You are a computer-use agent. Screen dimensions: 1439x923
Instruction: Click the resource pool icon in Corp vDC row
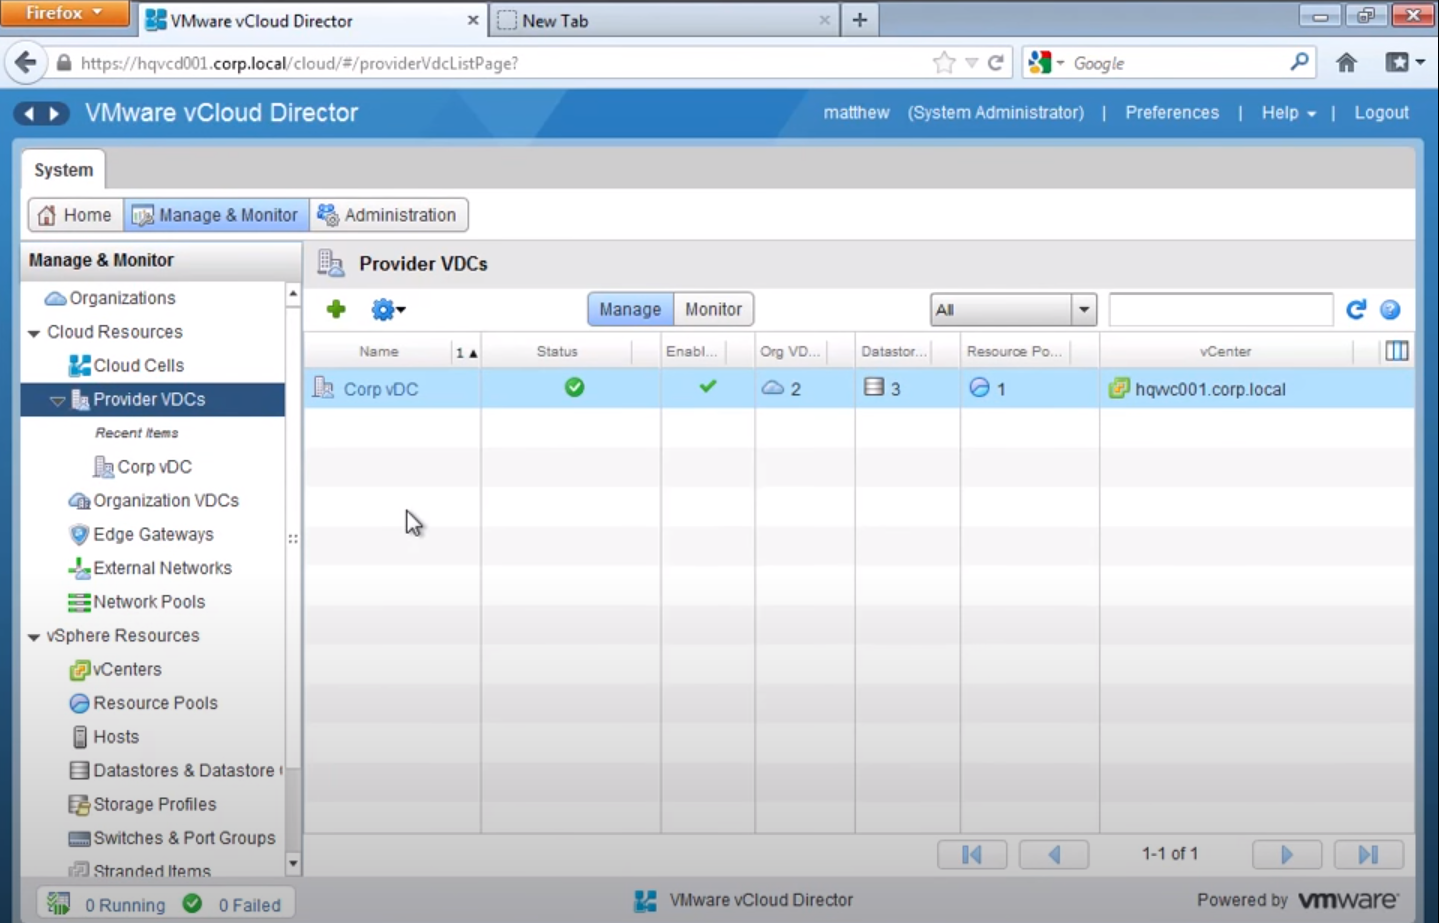(x=979, y=387)
